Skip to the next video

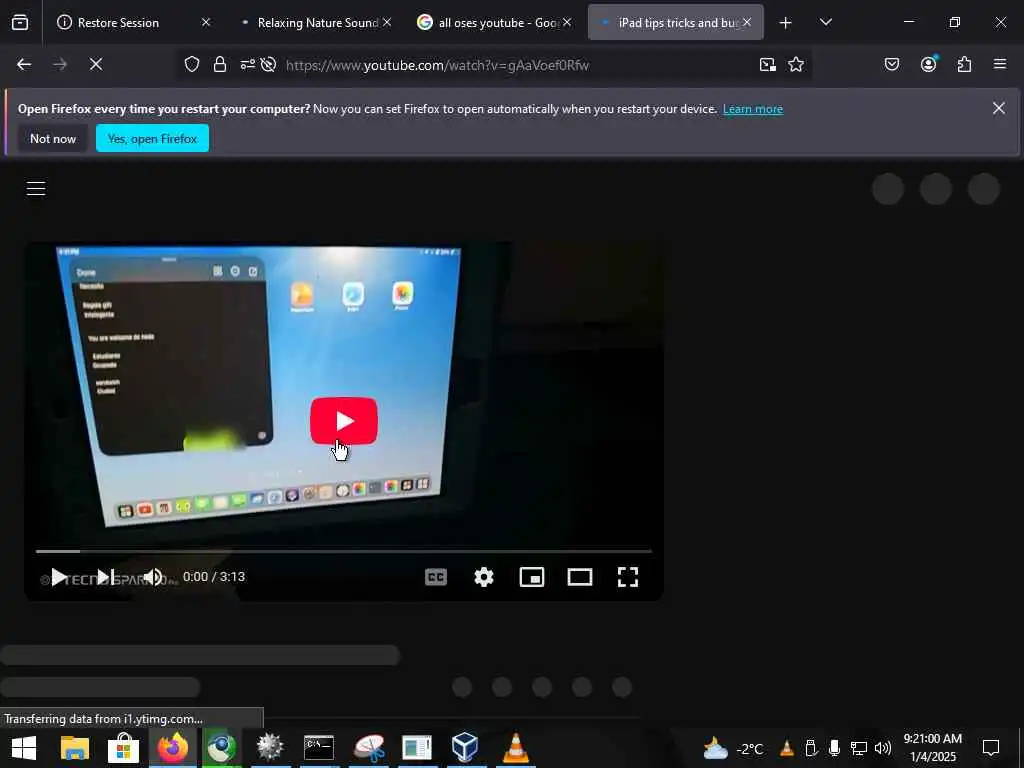tap(105, 577)
